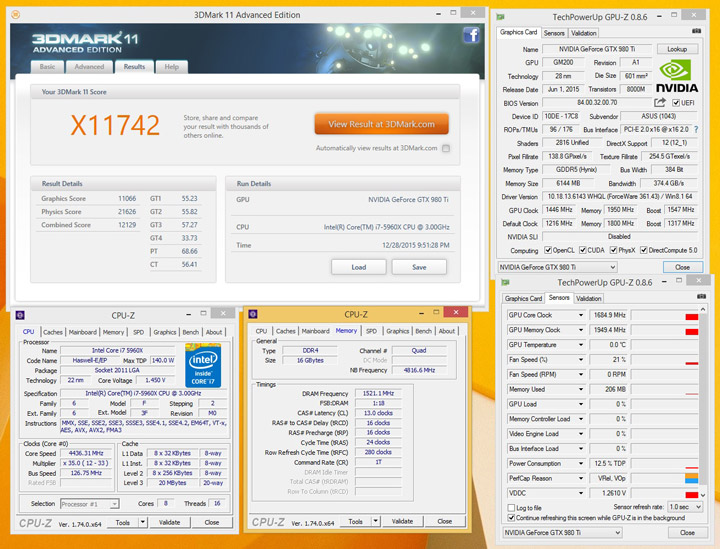Click the Lookup button in GPU-Z

click(677, 49)
